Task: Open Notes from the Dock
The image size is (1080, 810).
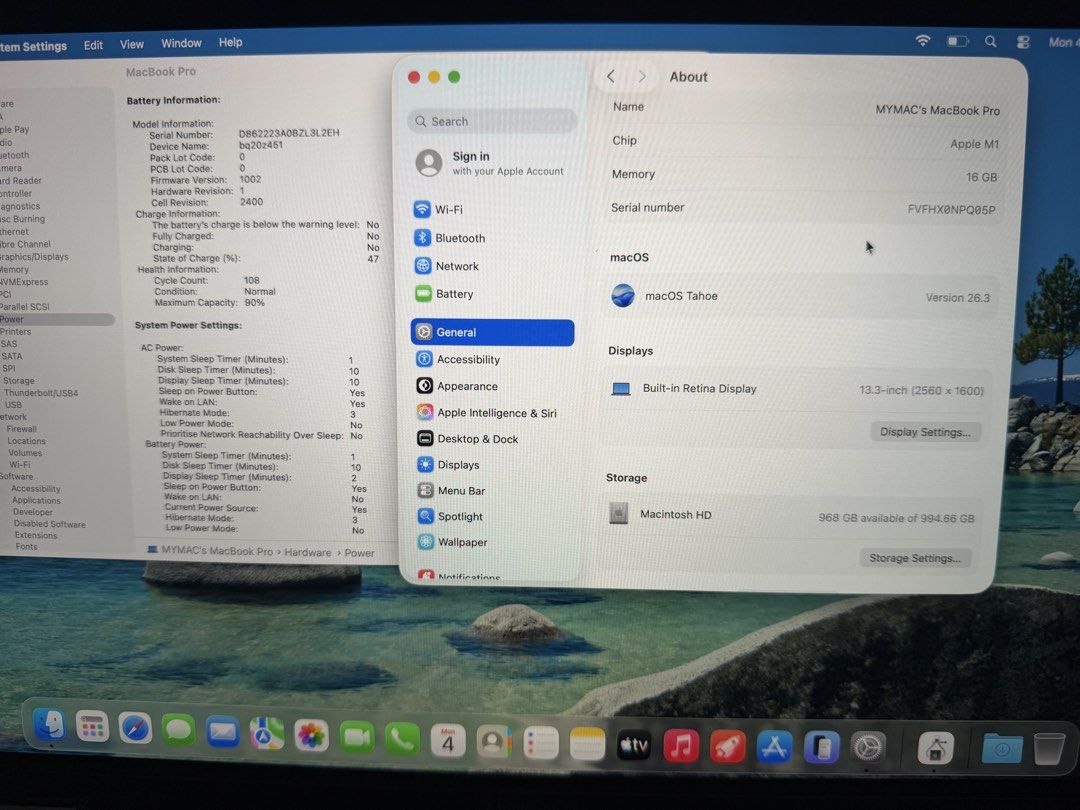Action: 588,745
